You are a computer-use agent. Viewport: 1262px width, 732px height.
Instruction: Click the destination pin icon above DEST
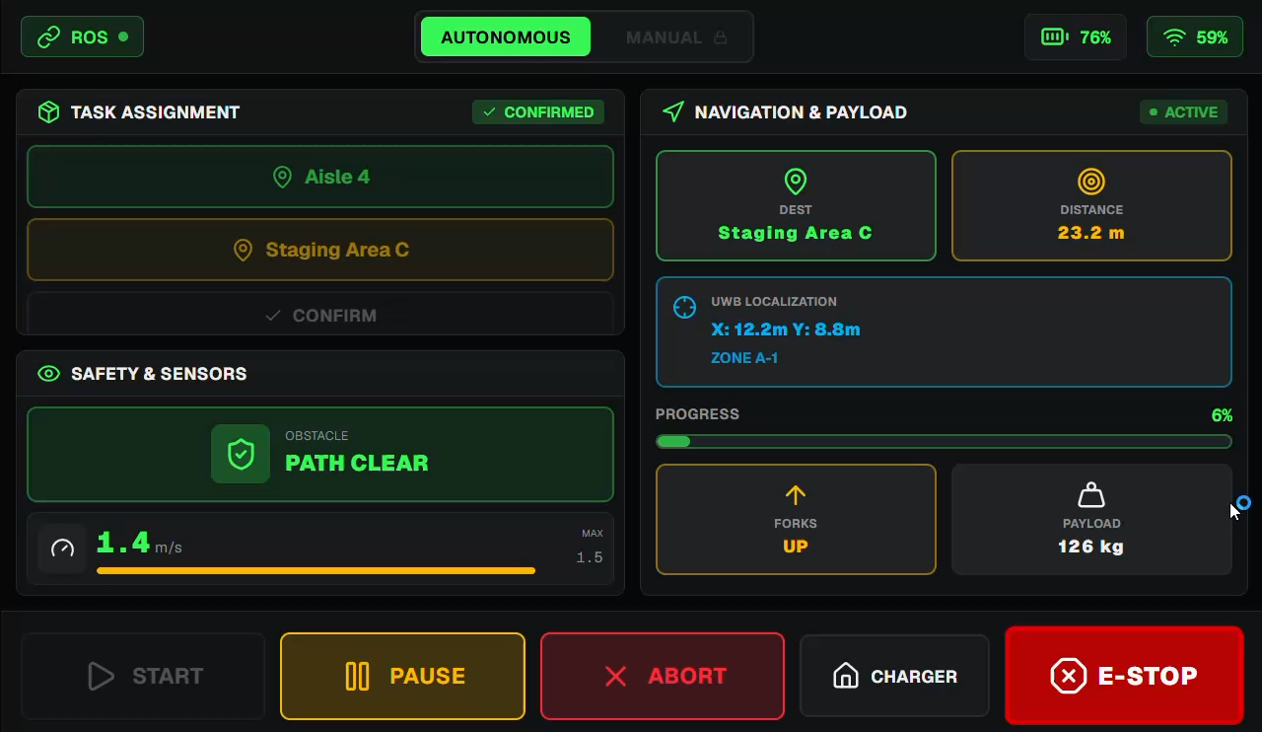click(795, 181)
